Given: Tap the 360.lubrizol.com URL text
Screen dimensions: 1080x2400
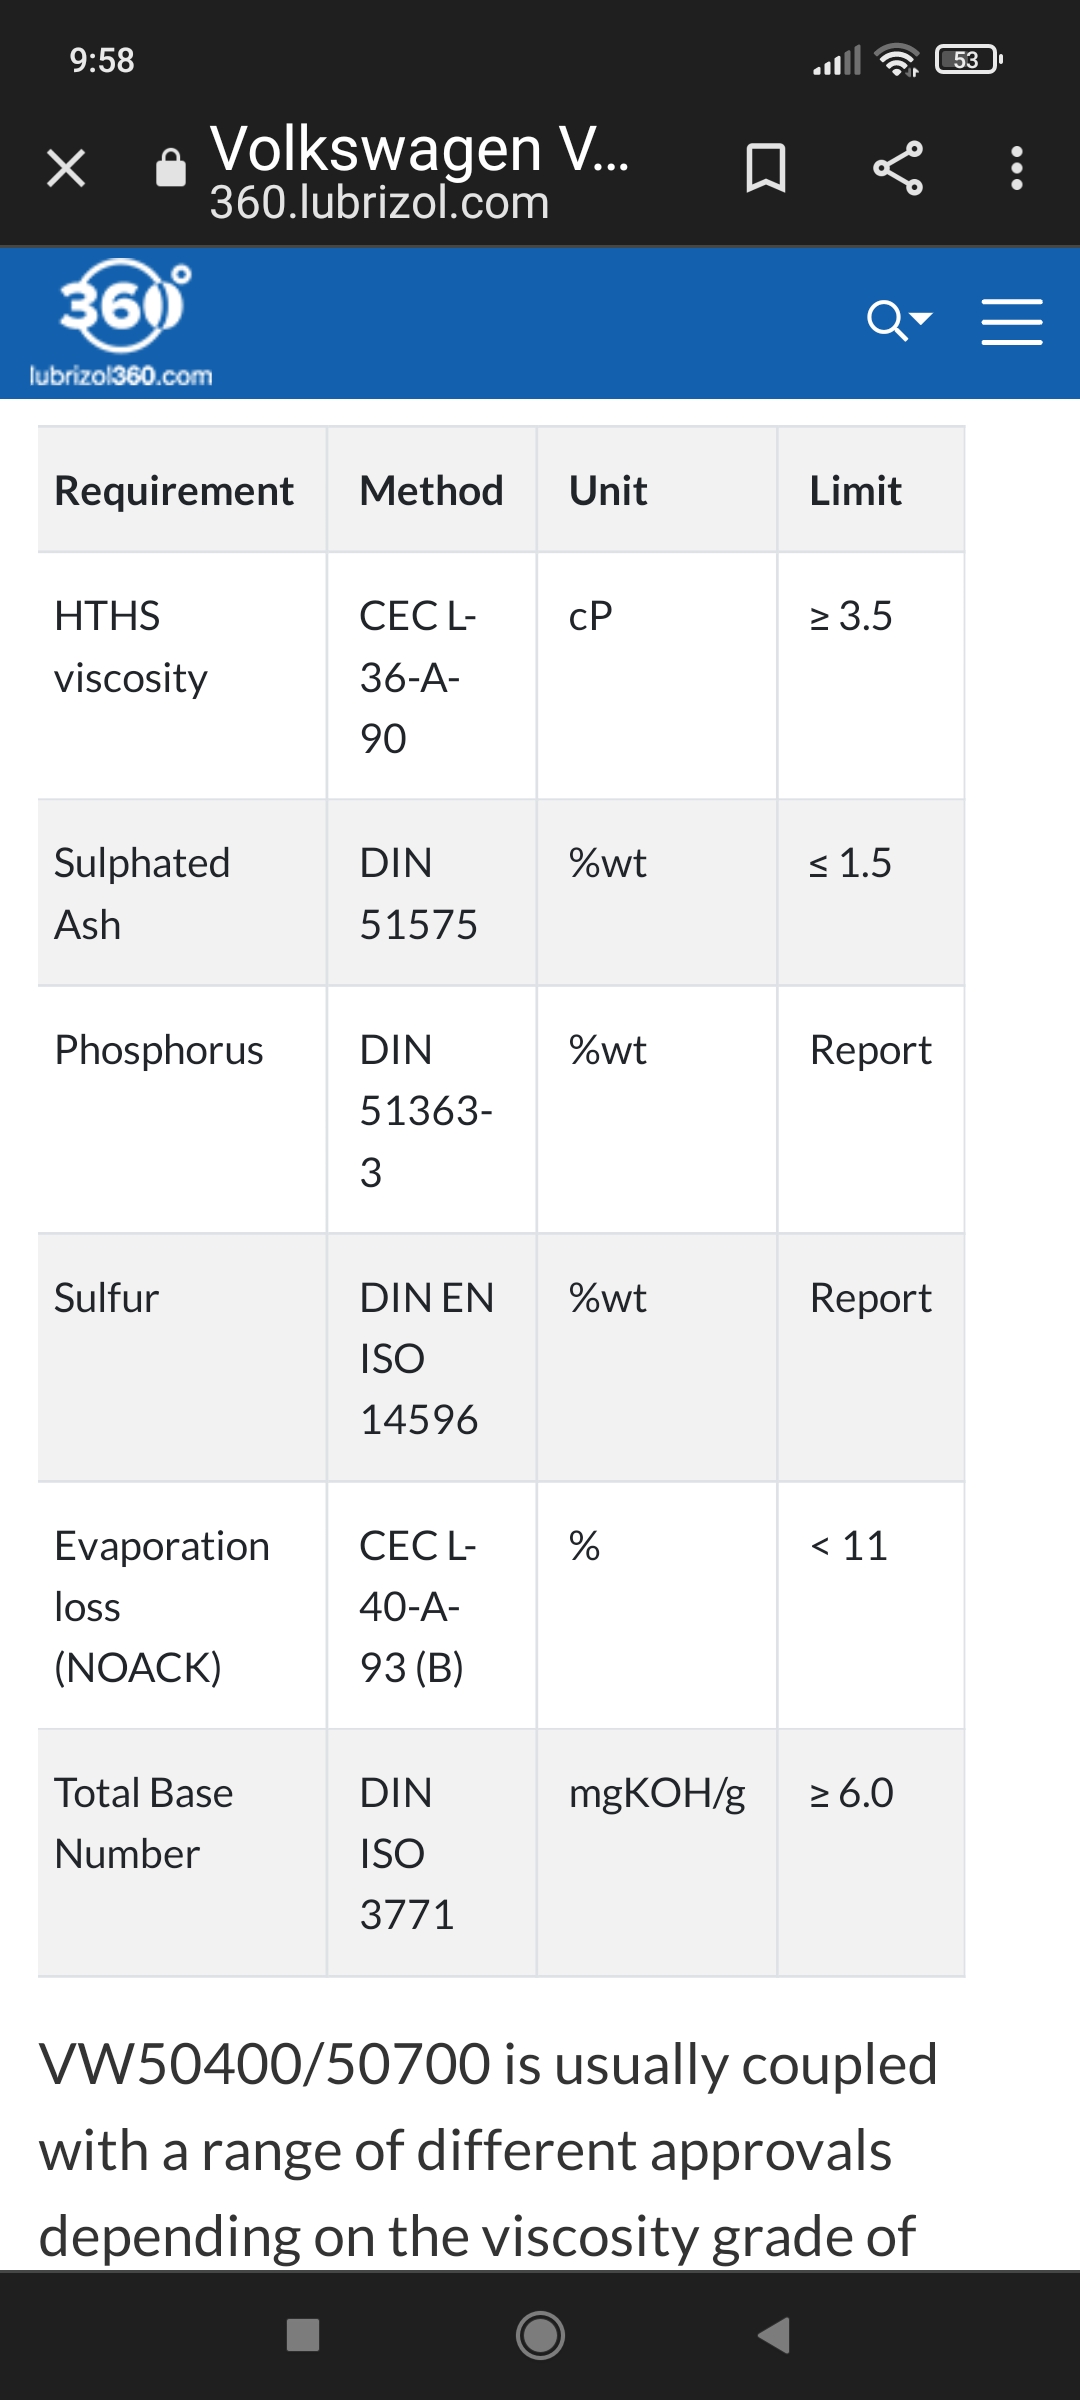Looking at the screenshot, I should 379,203.
